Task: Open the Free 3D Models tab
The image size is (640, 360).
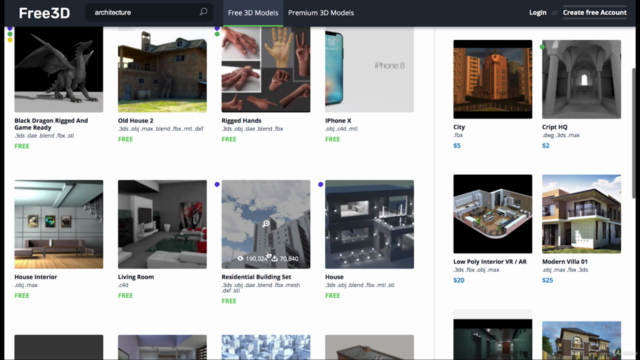Action: pos(253,13)
